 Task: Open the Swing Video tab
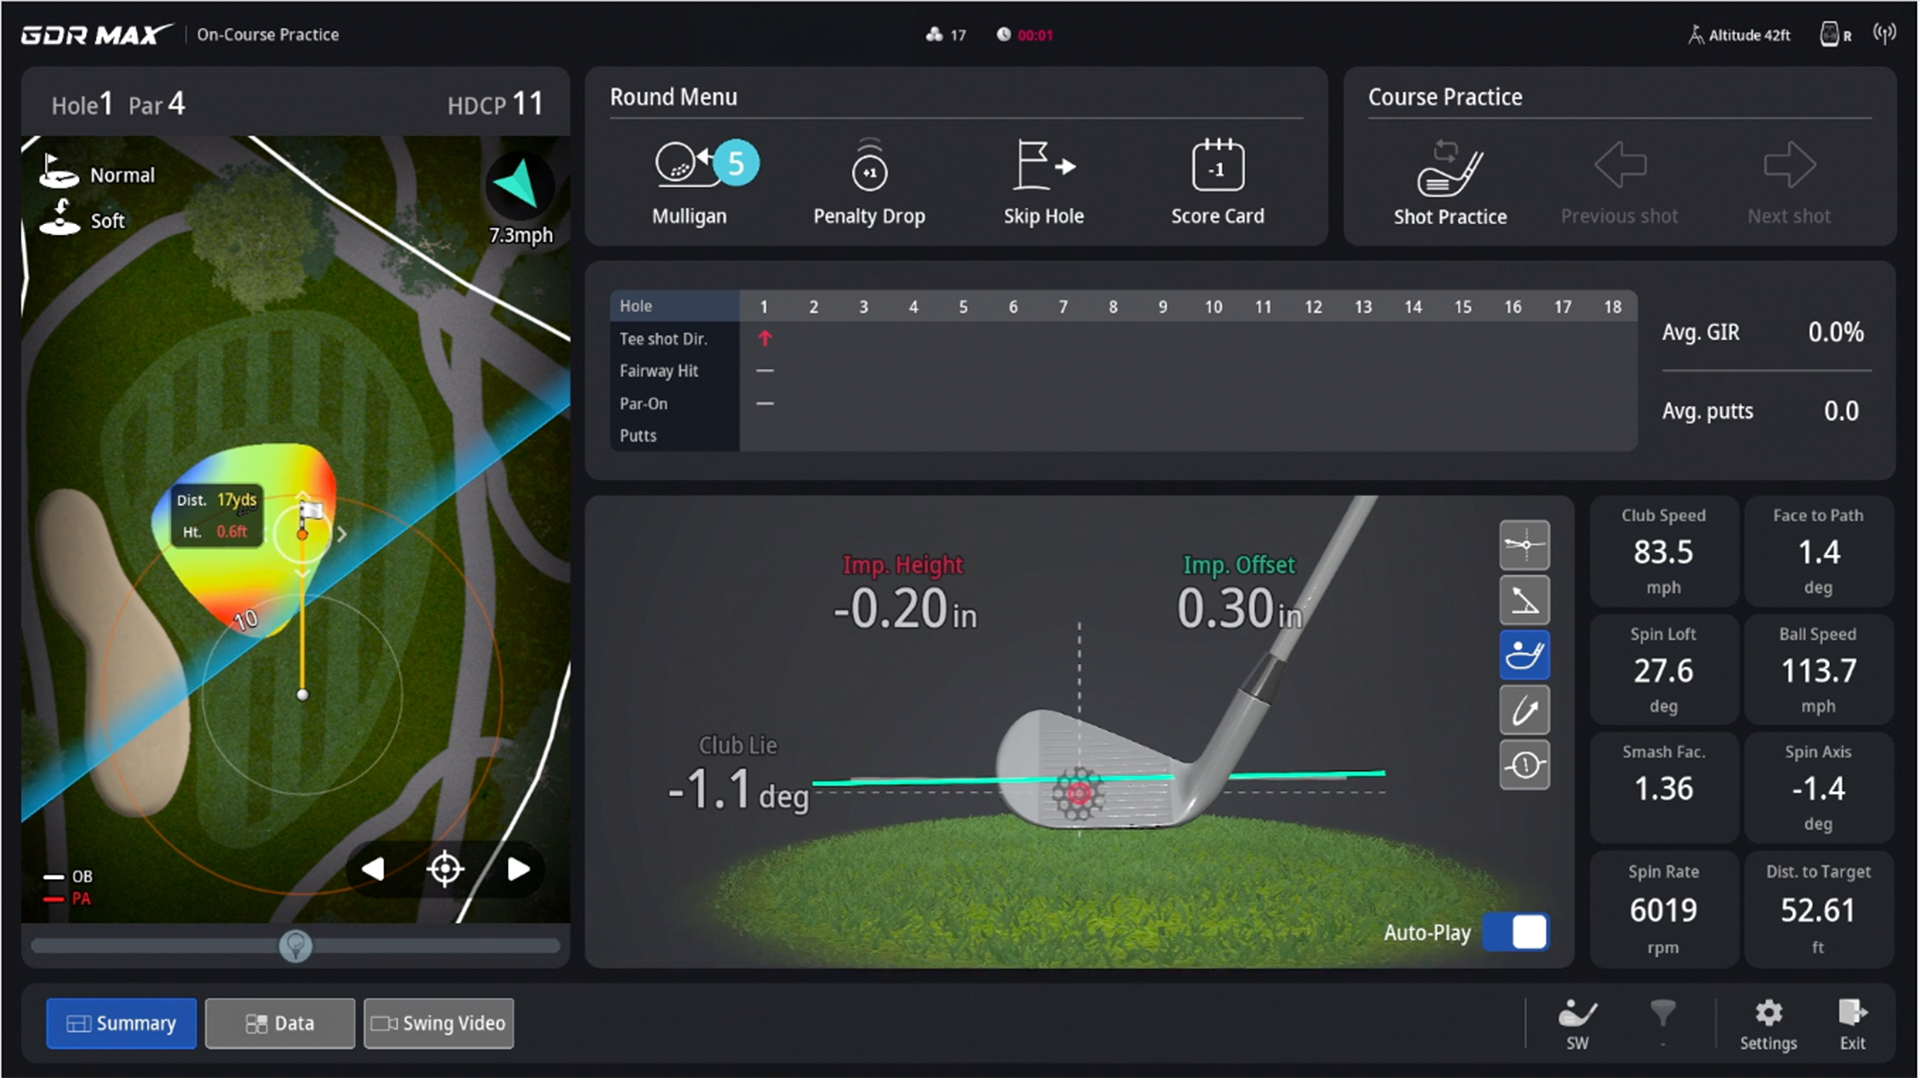tap(438, 1023)
